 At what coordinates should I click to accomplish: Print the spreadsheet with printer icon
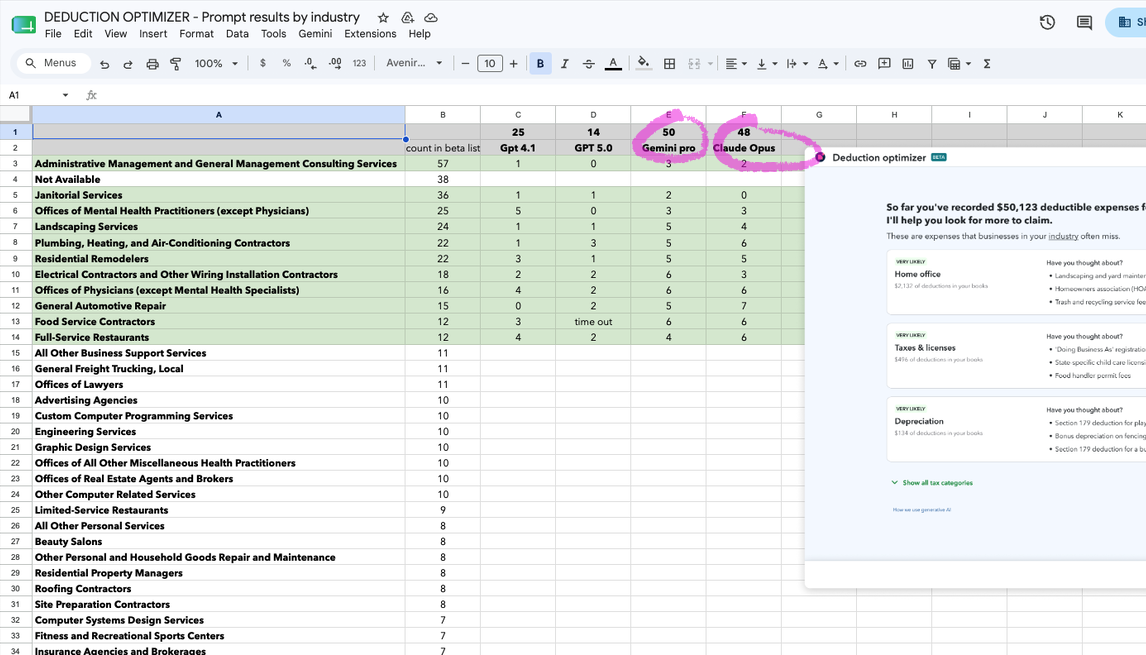click(x=152, y=64)
